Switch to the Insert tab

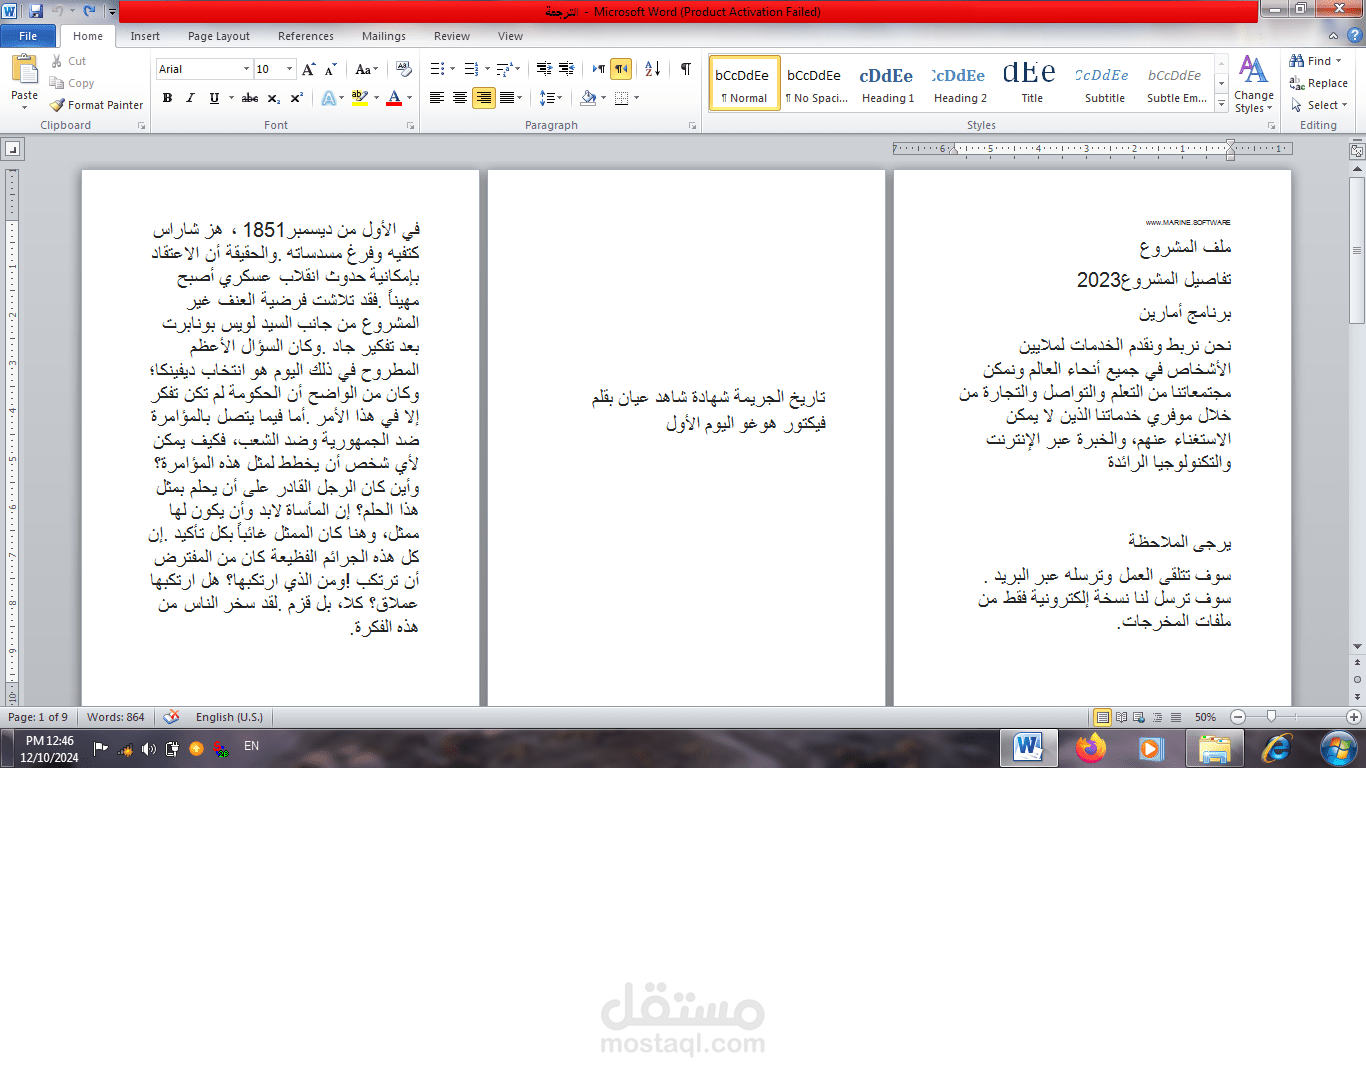pyautogui.click(x=145, y=36)
